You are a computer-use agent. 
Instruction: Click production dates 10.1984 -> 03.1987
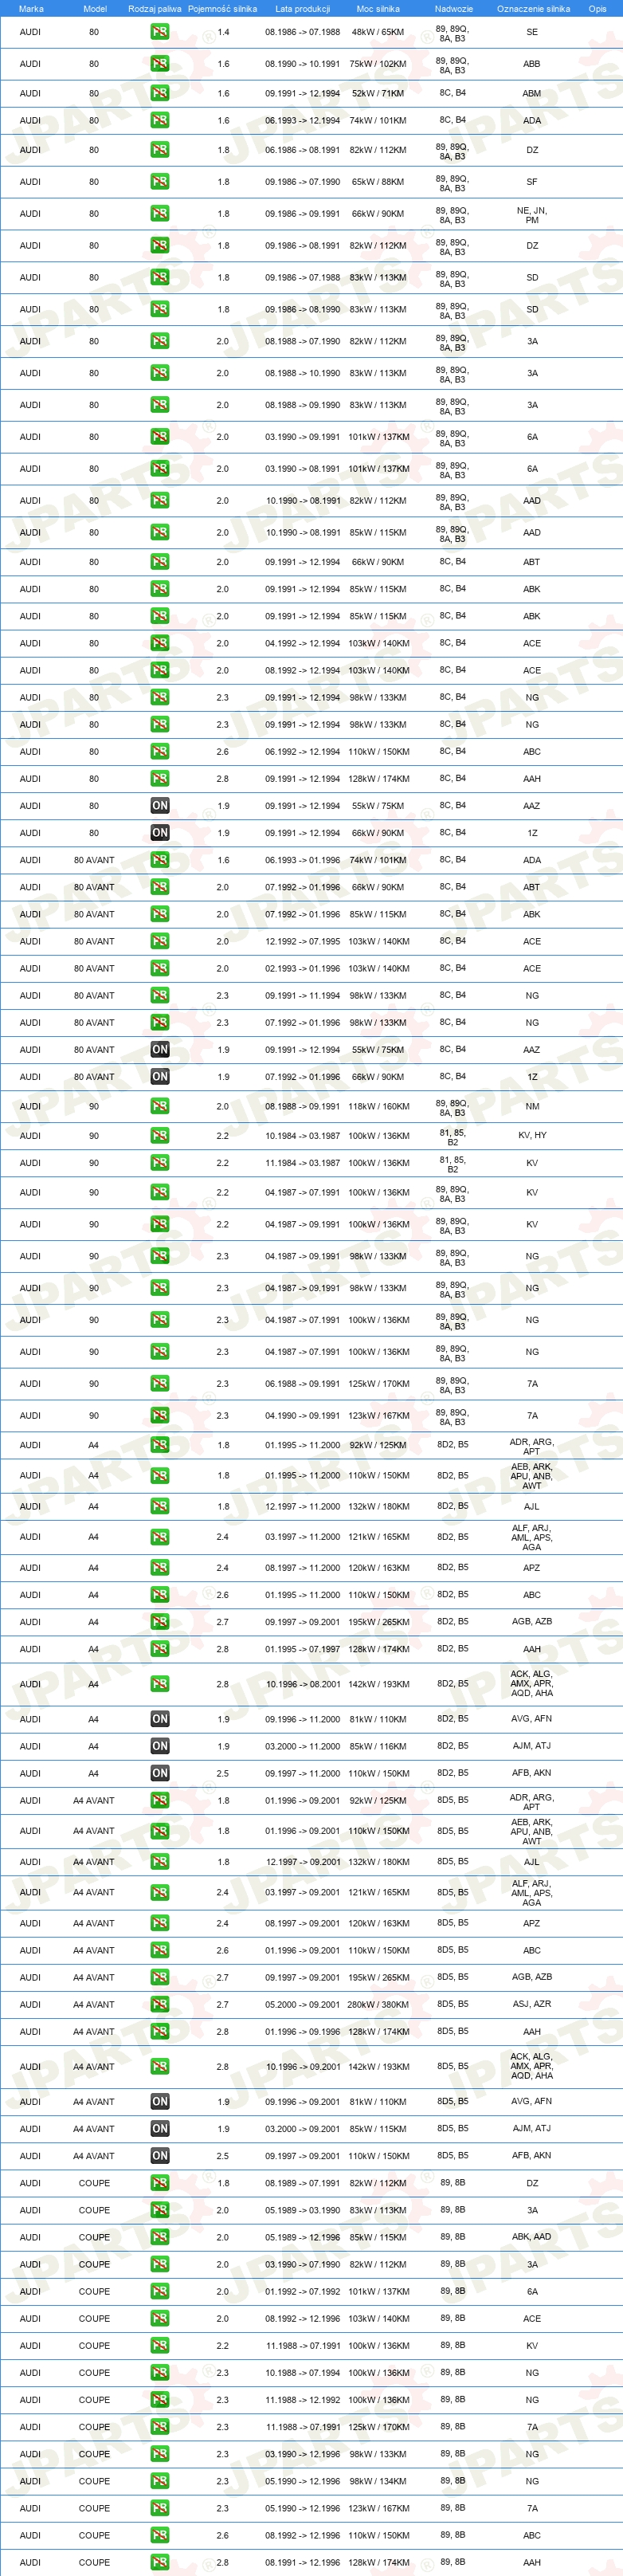tap(302, 1135)
